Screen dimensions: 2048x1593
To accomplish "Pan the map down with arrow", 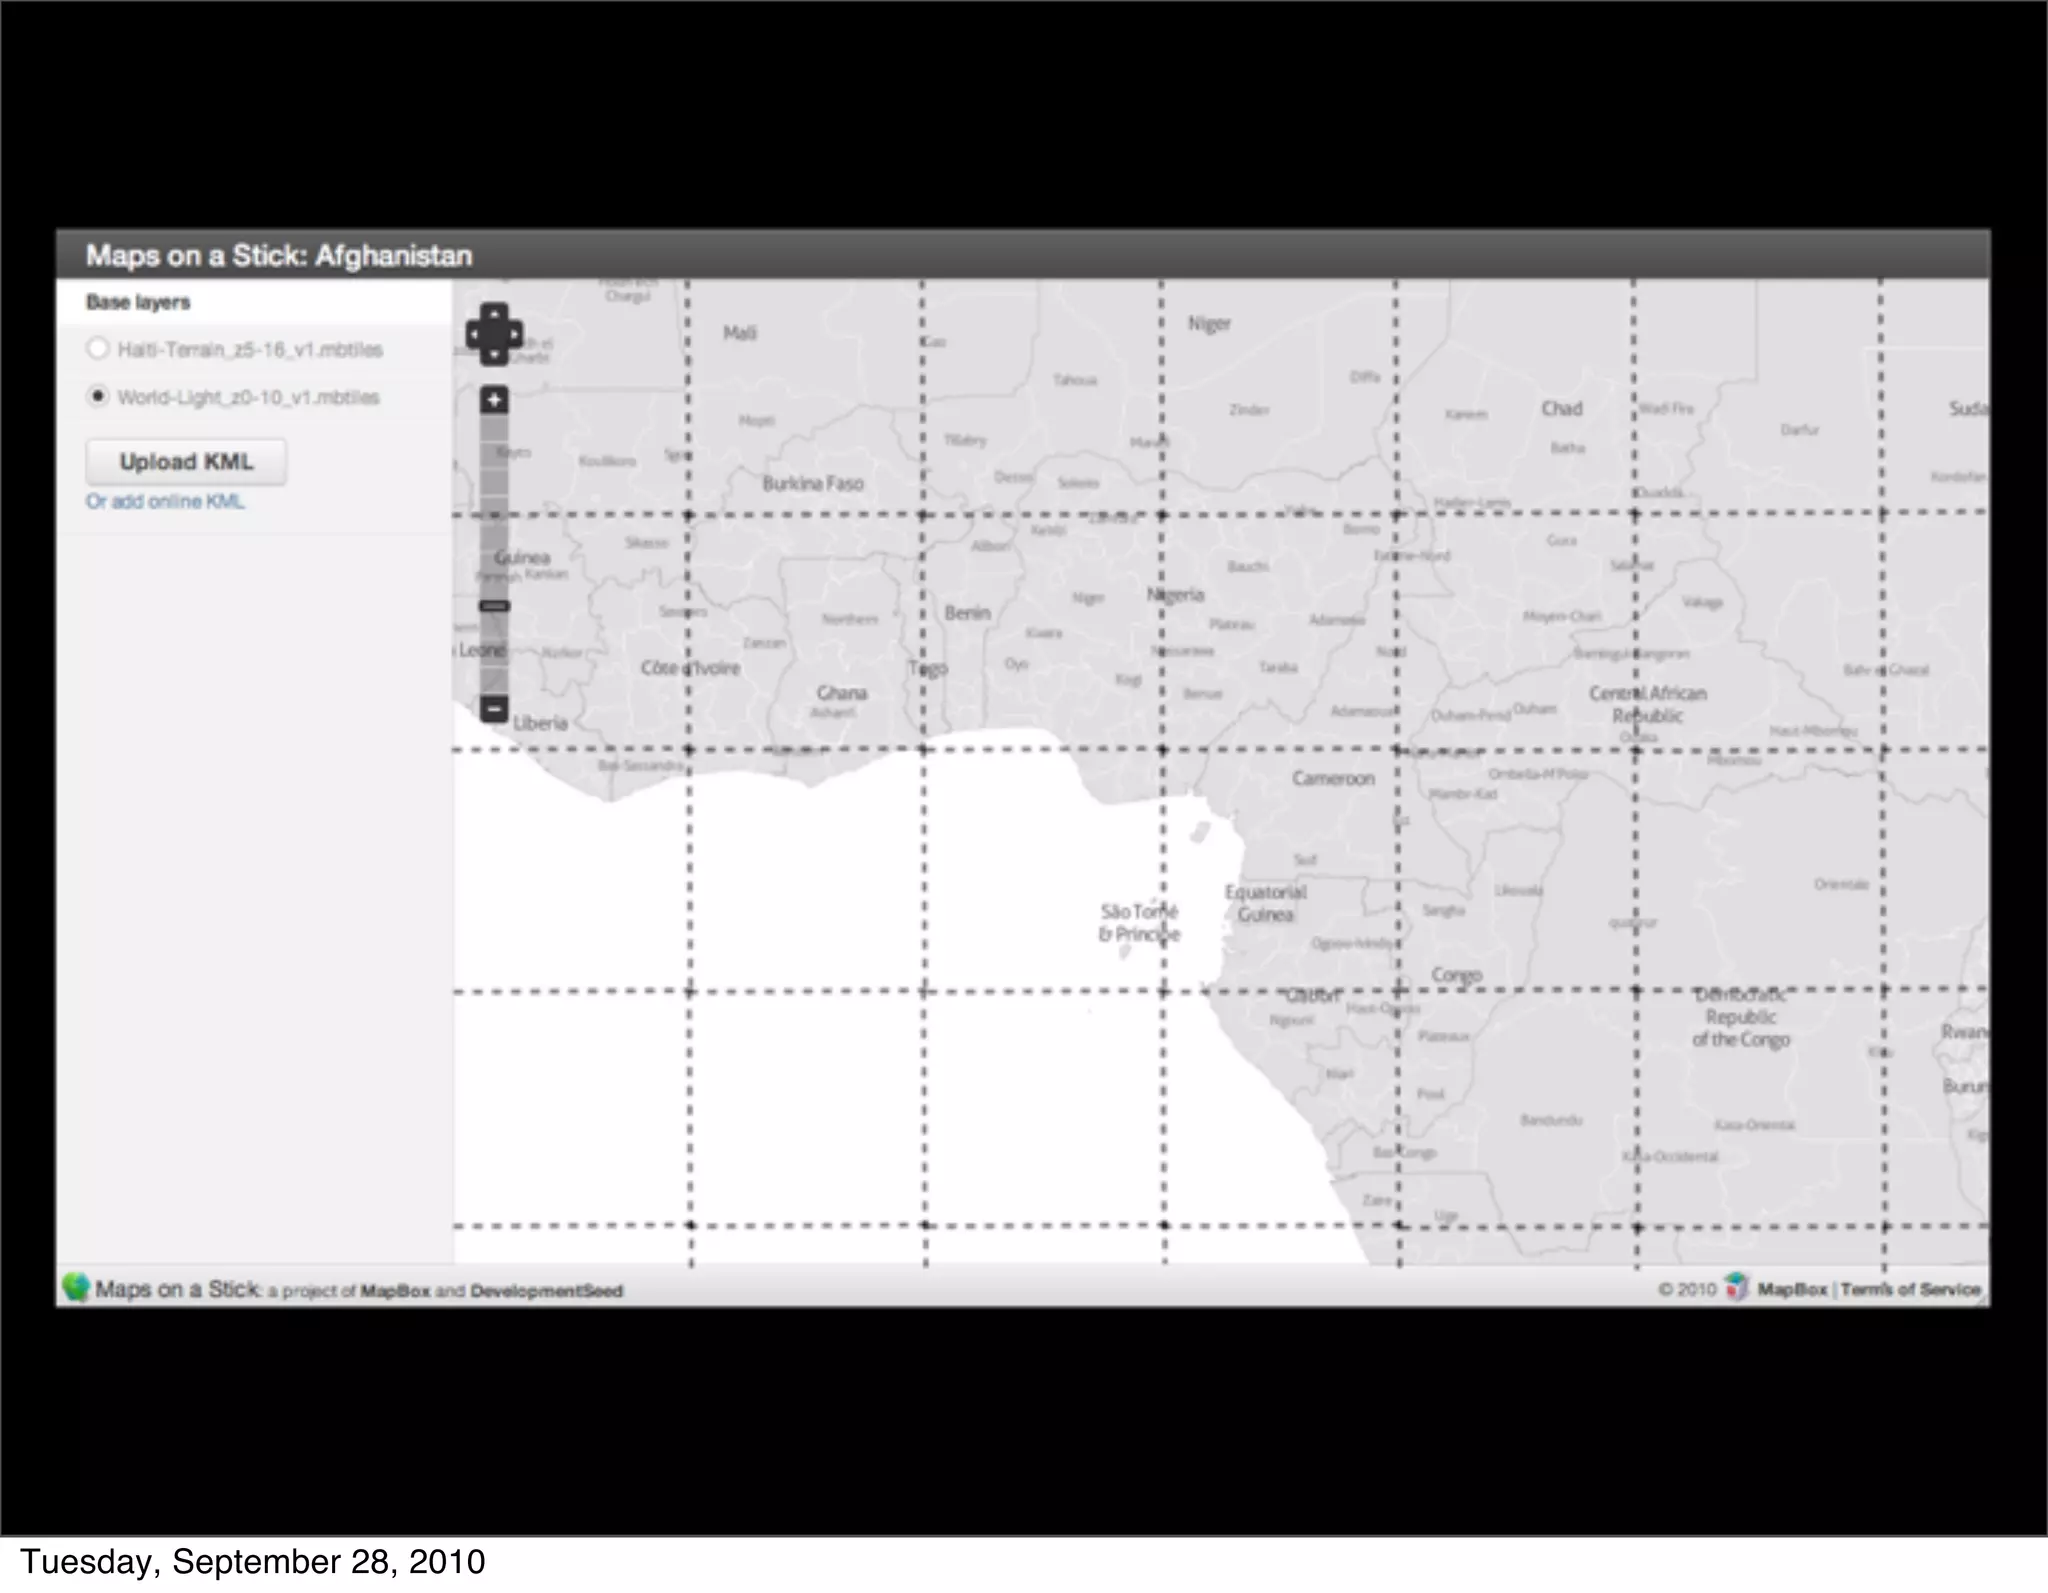I will (x=494, y=354).
